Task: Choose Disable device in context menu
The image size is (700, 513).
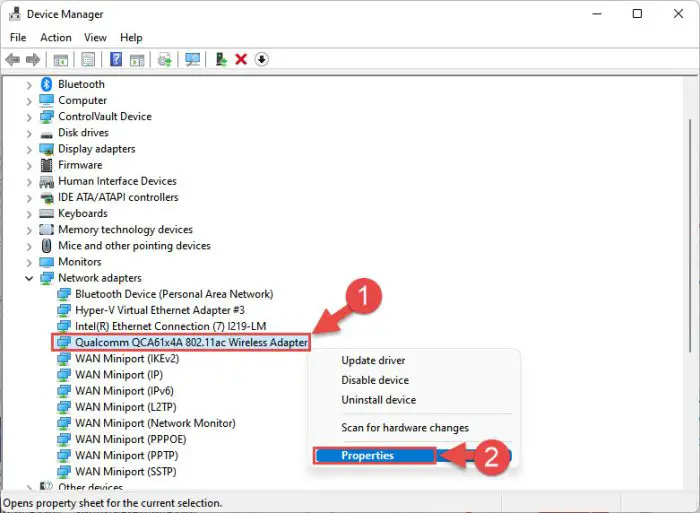Action: coord(375,380)
